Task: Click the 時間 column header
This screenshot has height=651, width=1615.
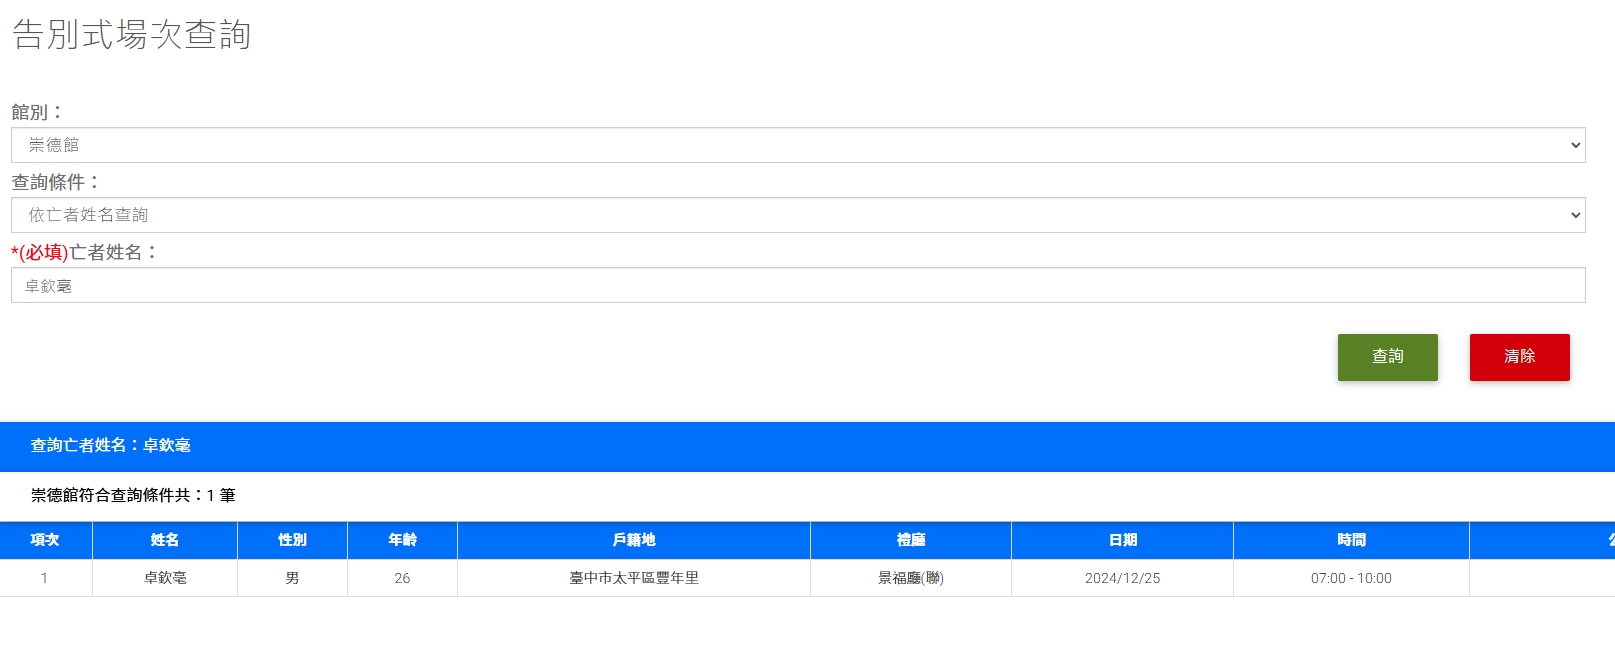Action: coord(1351,540)
